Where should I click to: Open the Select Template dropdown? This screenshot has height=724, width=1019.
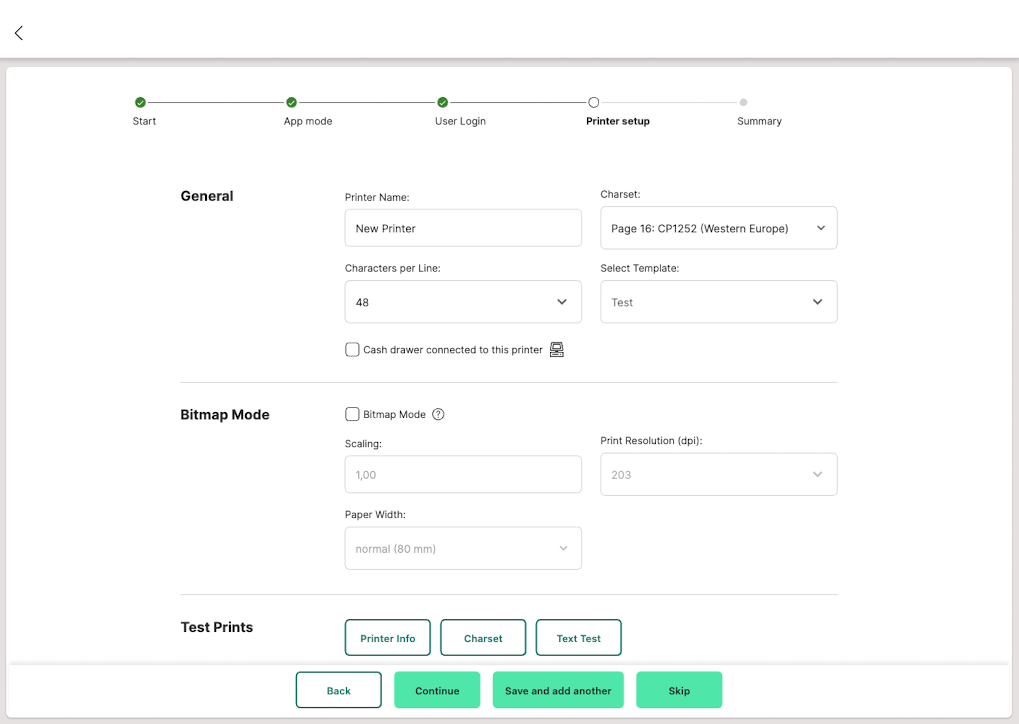[x=718, y=302]
